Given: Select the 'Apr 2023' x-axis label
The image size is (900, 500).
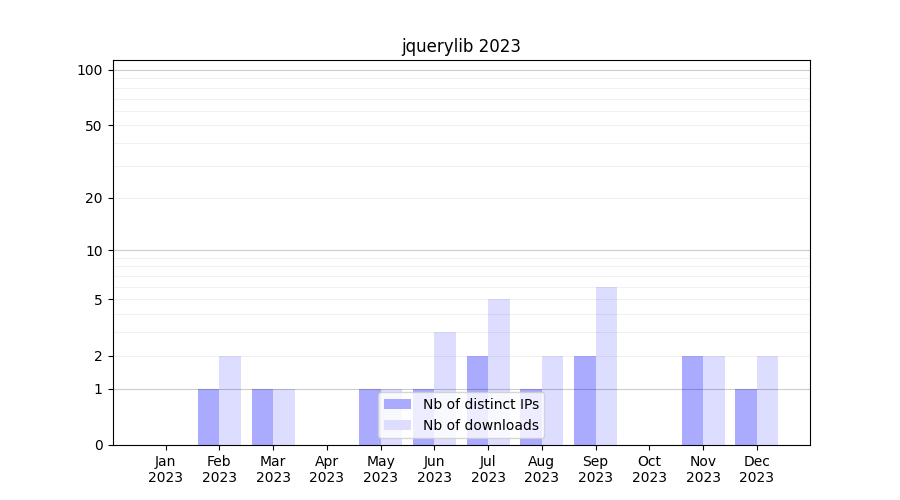Looking at the screenshot, I should [327, 469].
